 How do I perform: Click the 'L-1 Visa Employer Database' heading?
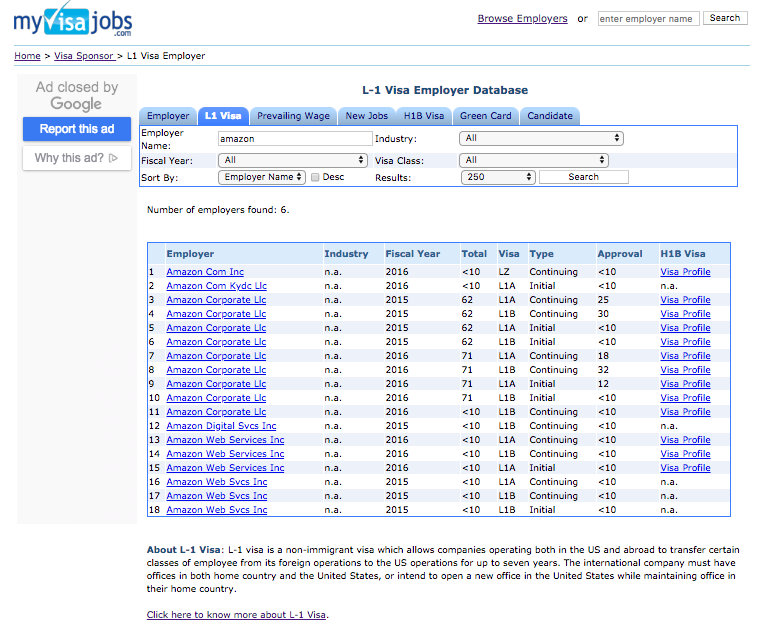pyautogui.click(x=445, y=90)
